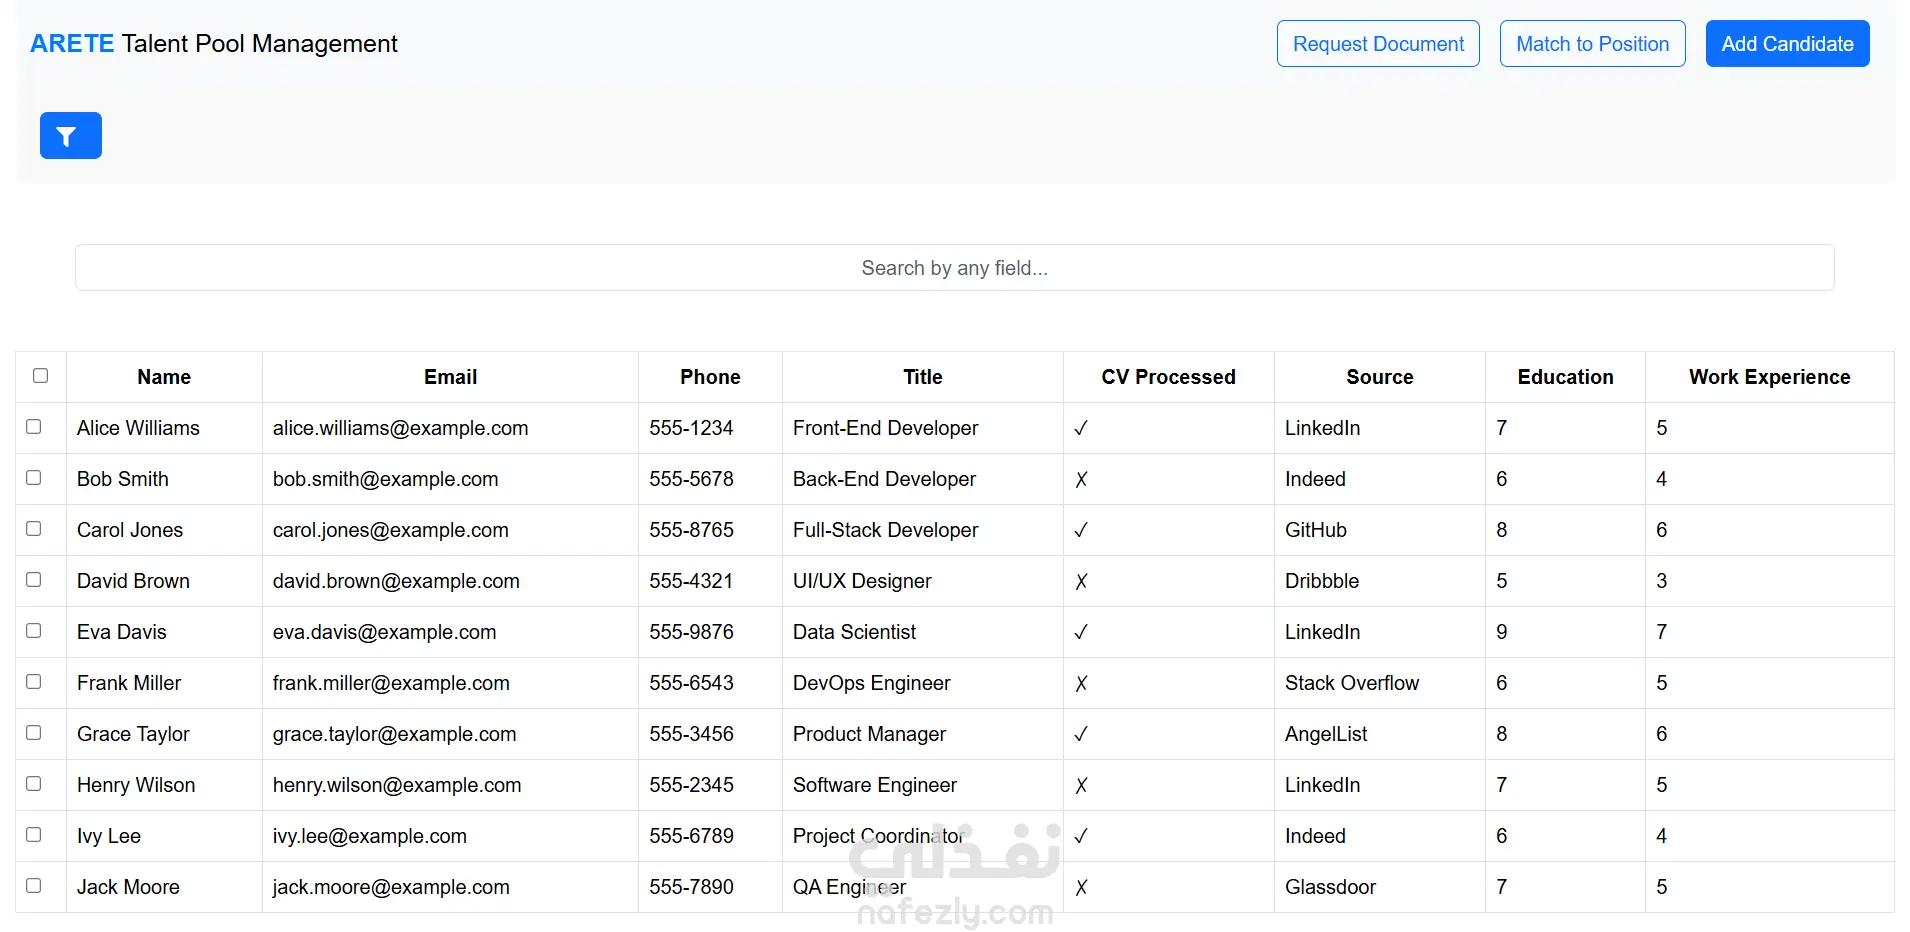Screen dimensions: 1910x932
Task: Click Jack Moore's CV processed X mark
Action: pos(1081,888)
